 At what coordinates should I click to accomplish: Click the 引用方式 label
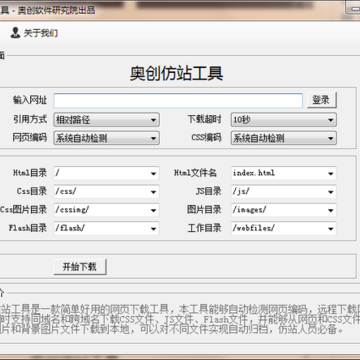pyautogui.click(x=30, y=119)
